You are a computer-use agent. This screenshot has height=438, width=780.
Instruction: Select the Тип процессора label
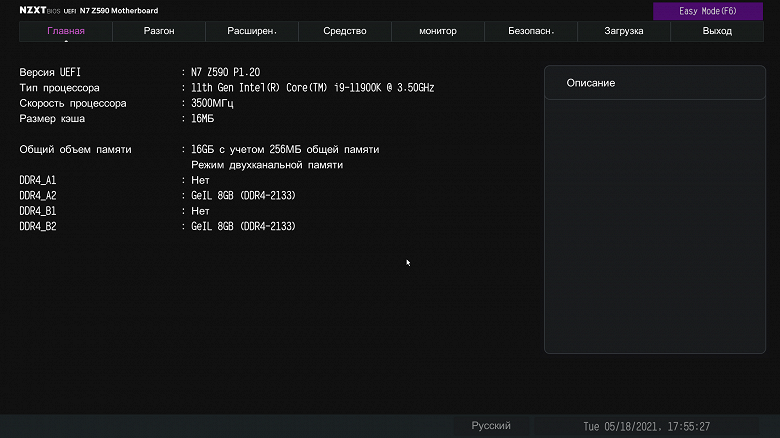[59, 88]
